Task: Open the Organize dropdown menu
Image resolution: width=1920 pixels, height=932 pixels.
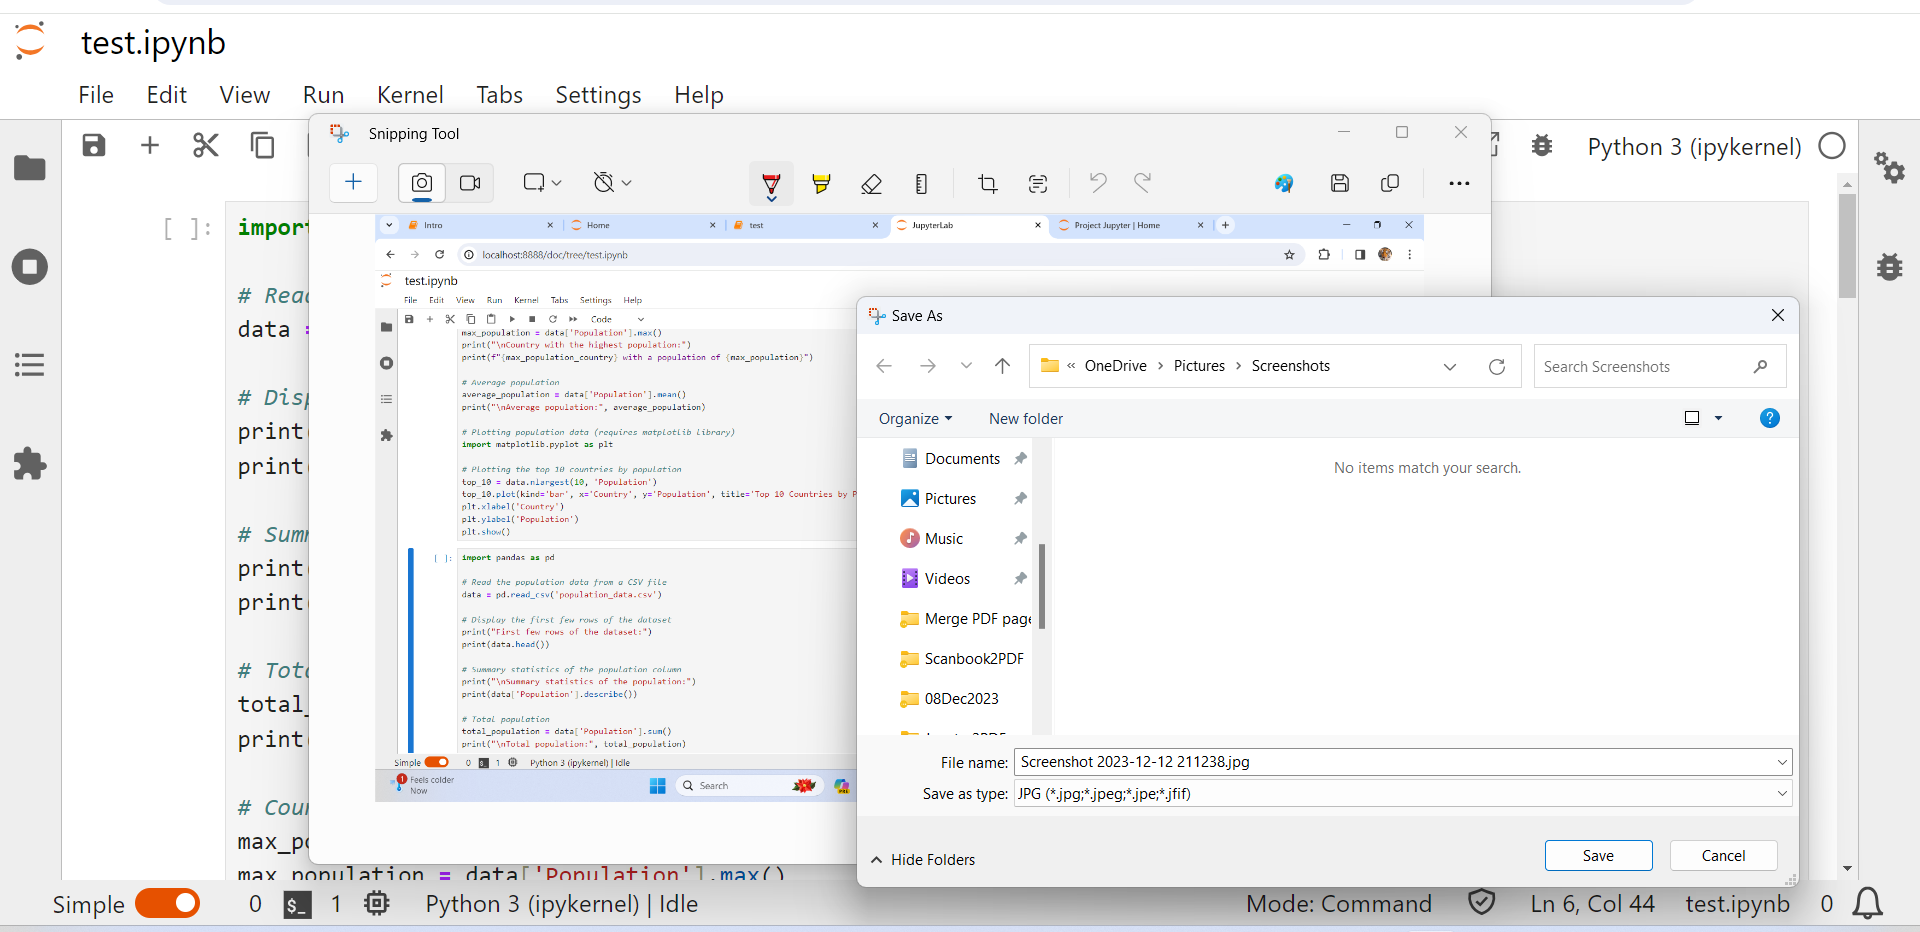Action: [x=915, y=419]
